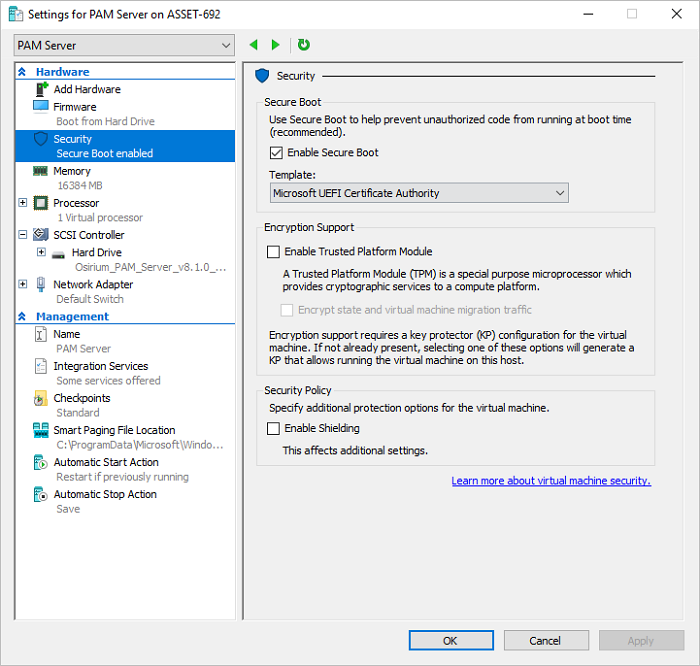The height and width of the screenshot is (666, 700).
Task: Click the SCSI Controller icon
Action: click(x=41, y=234)
